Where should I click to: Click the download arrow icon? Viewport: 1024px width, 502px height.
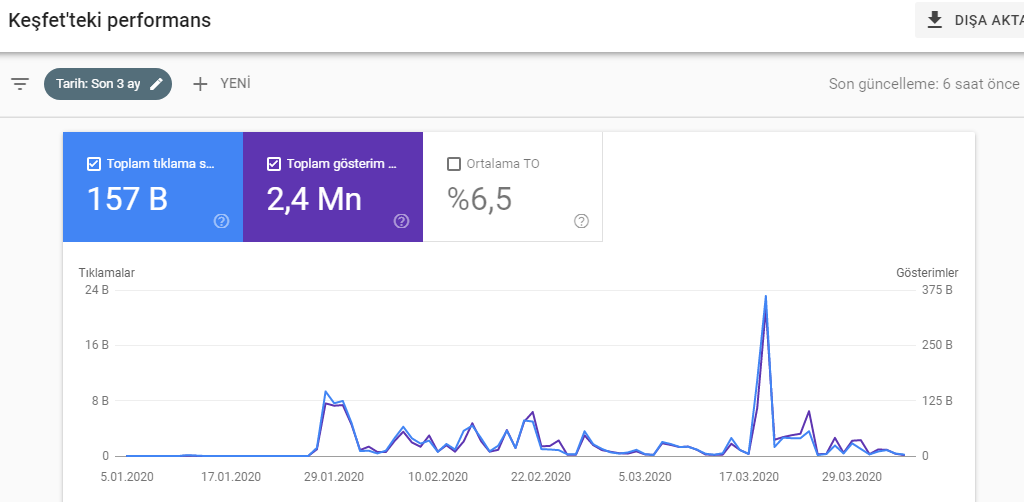pyautogui.click(x=935, y=20)
